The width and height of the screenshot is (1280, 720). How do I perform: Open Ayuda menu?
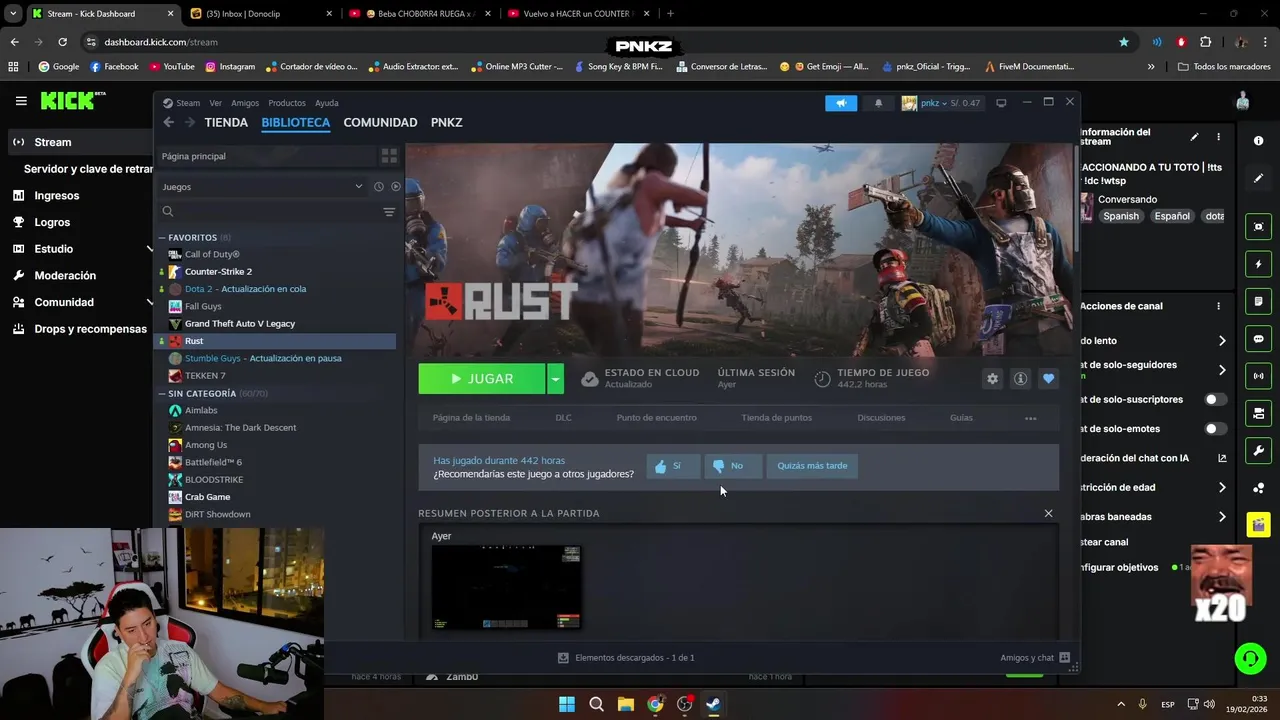pos(327,103)
